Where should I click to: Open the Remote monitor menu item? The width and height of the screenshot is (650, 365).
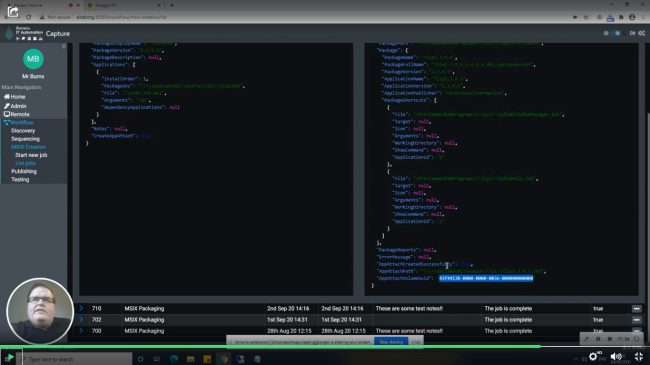point(17,114)
